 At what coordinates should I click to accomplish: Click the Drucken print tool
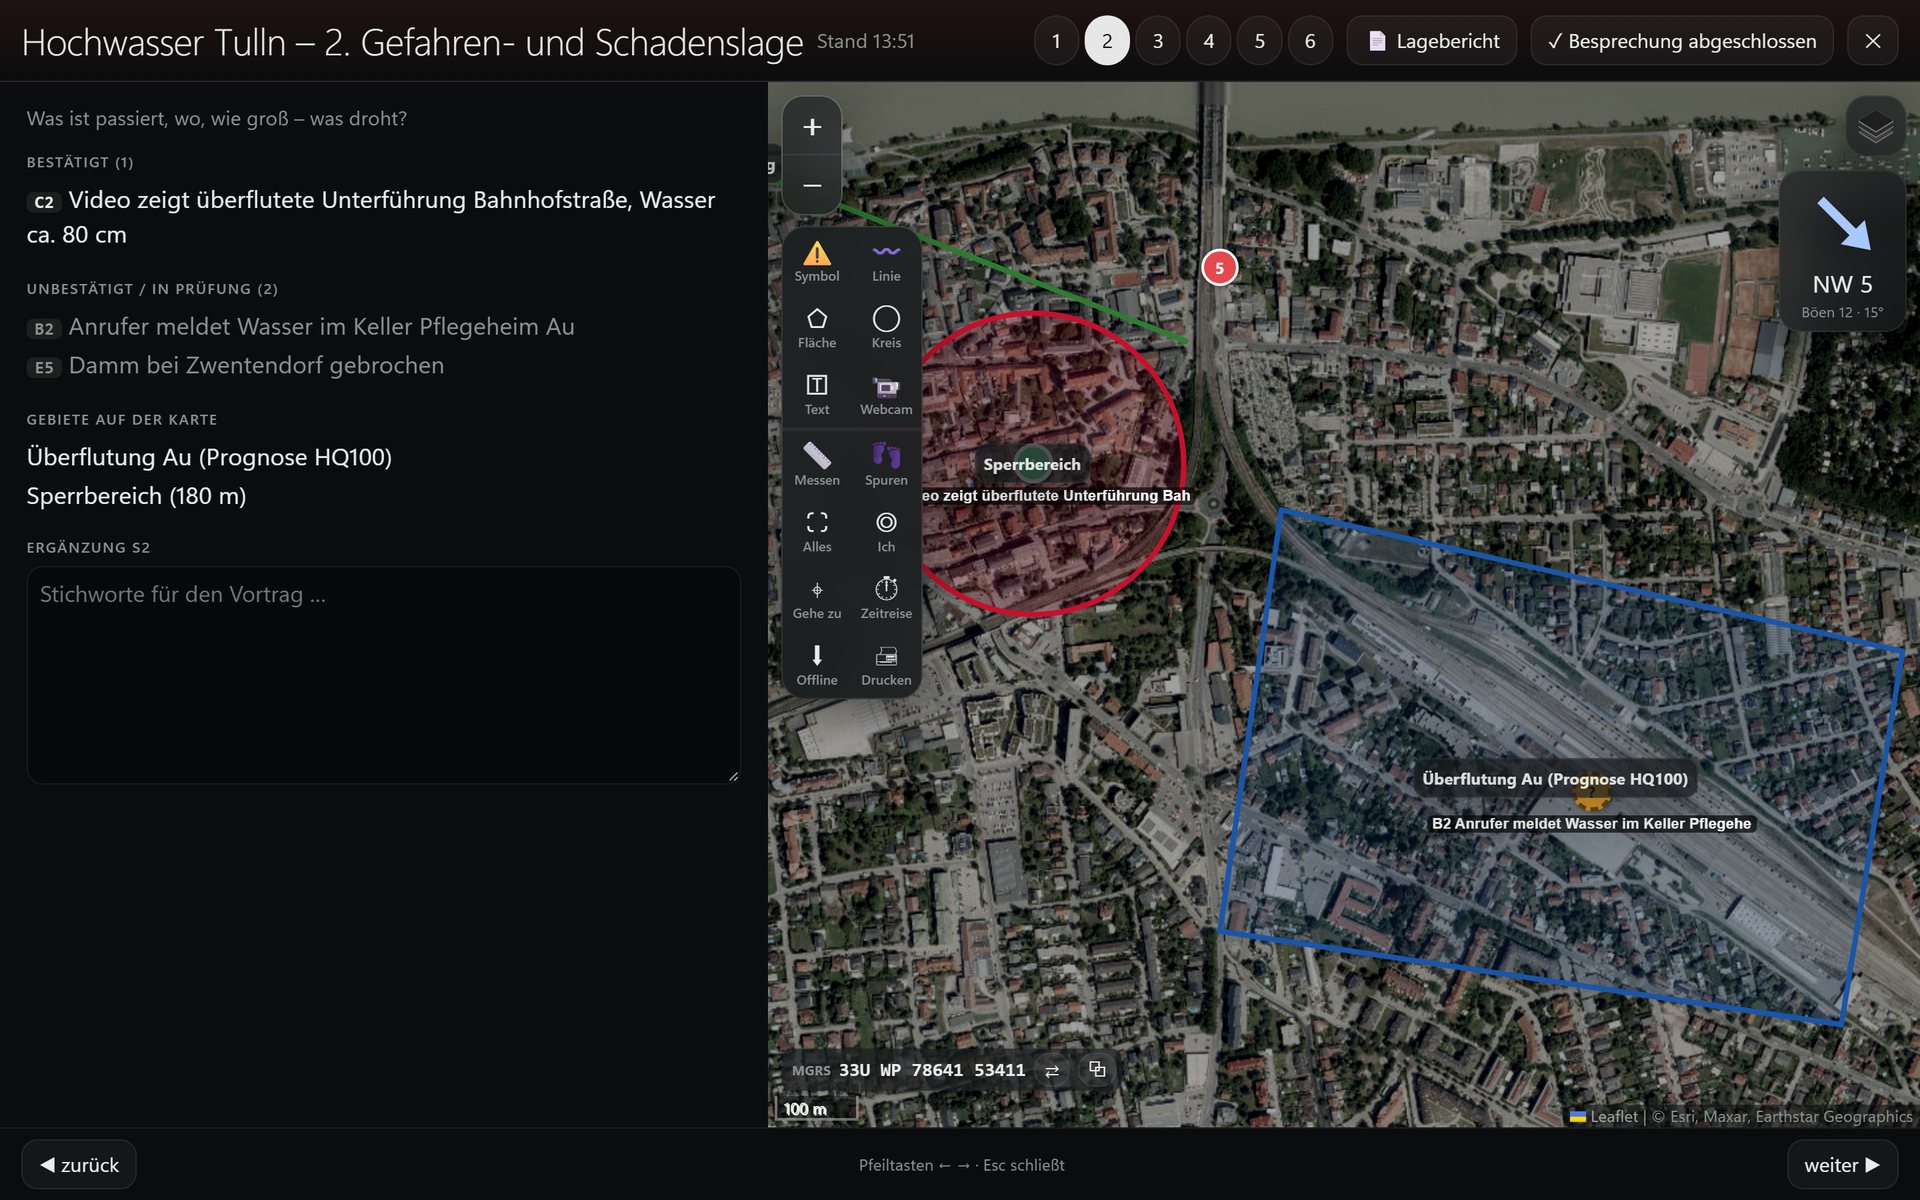(886, 666)
